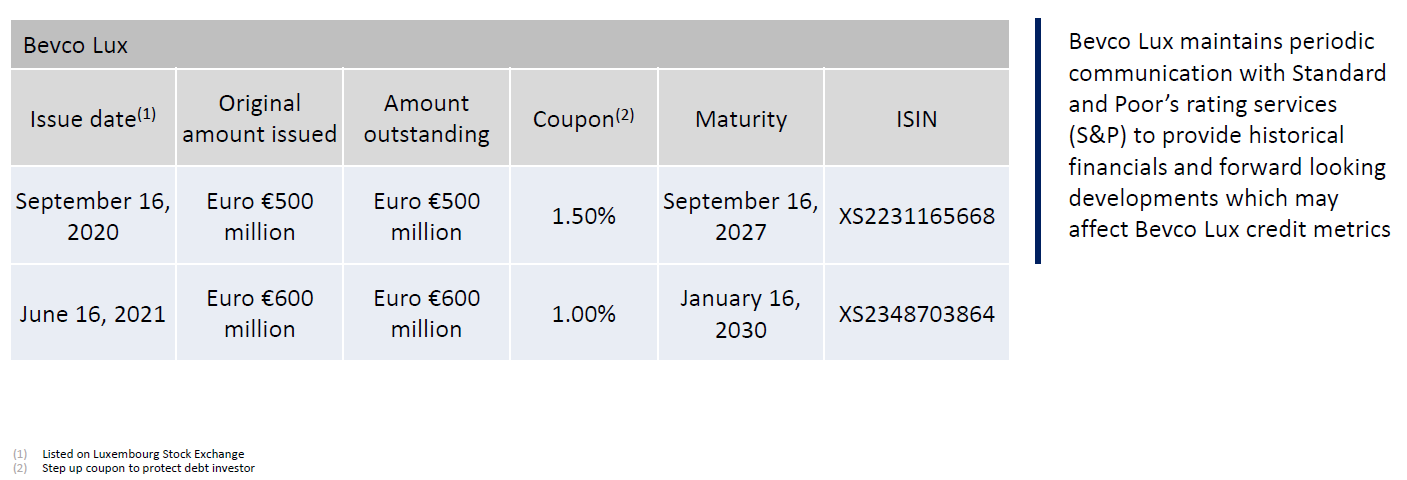Select the Maturity column header
This screenshot has height=480, width=1407.
(741, 119)
